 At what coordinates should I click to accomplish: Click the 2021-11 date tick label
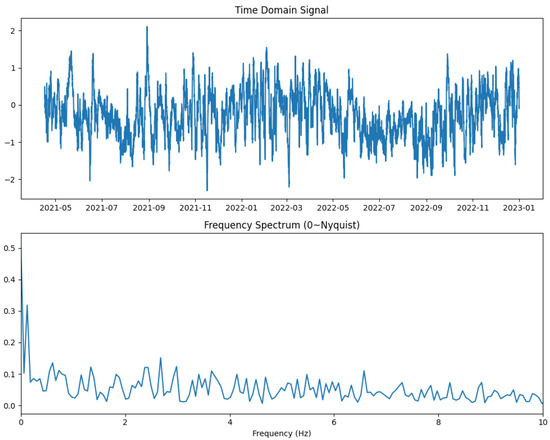coord(195,208)
